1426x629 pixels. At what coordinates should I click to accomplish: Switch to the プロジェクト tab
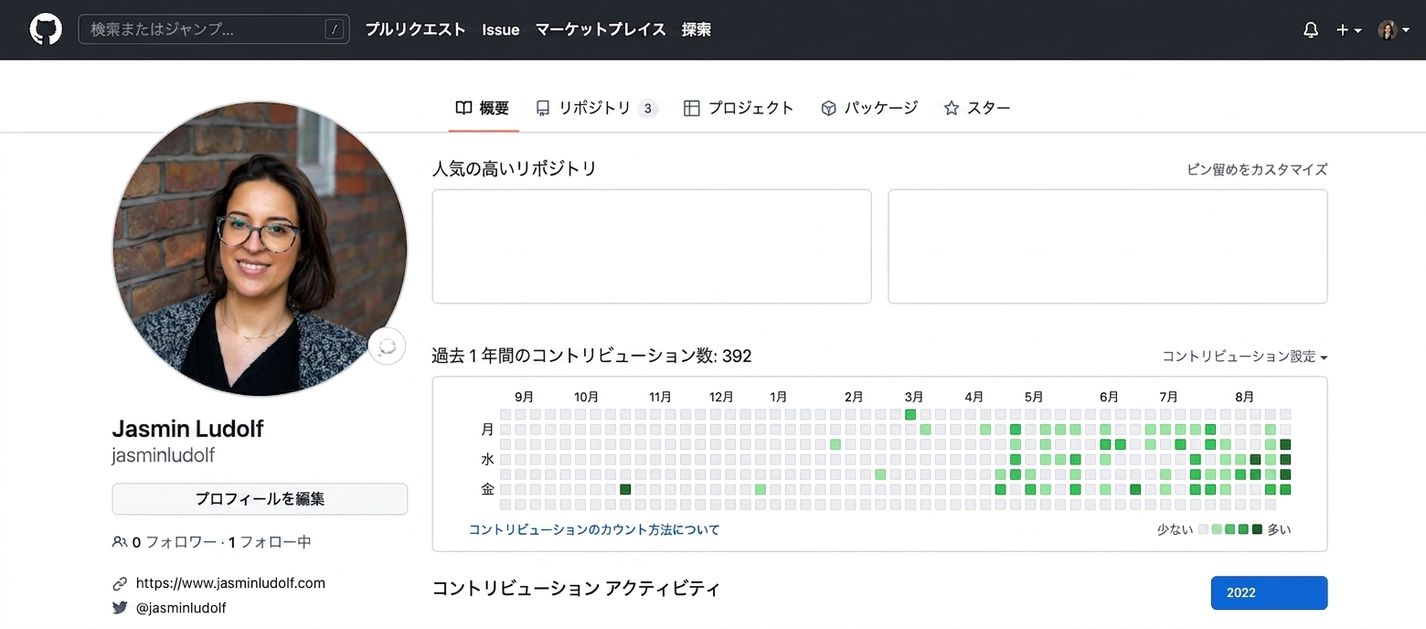[739, 108]
